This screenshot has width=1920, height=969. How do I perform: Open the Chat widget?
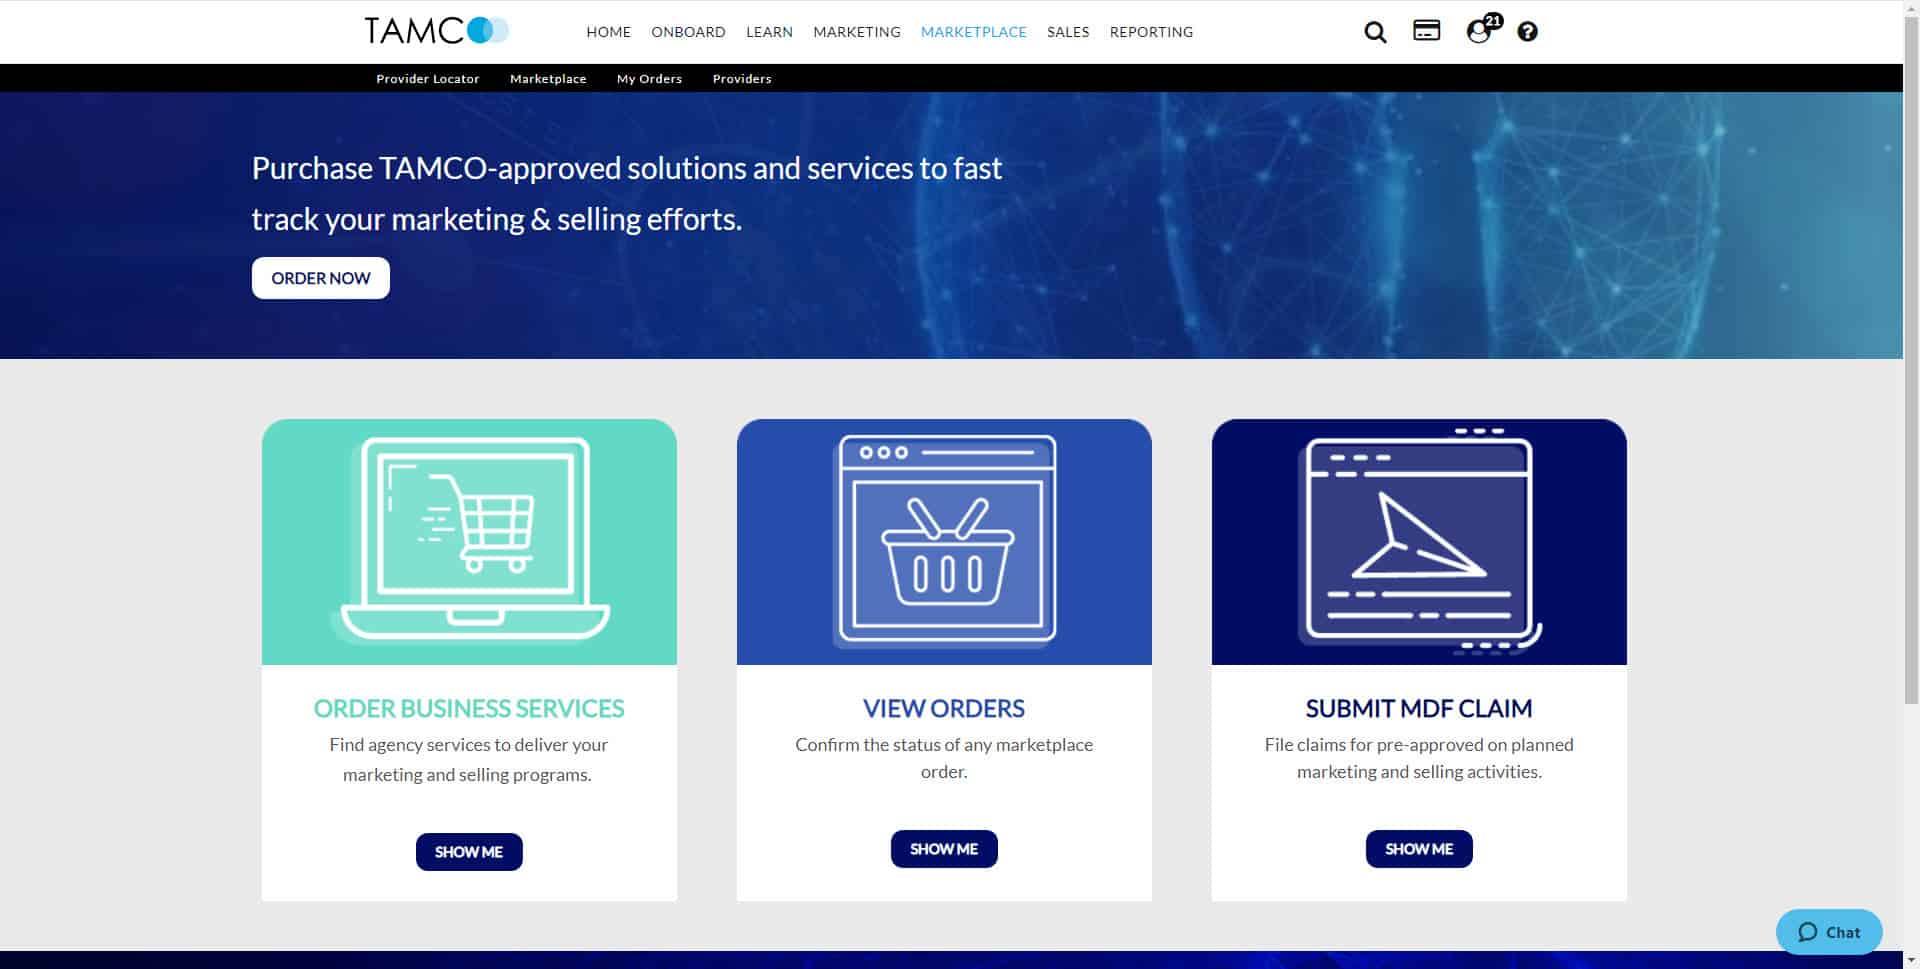(x=1828, y=932)
